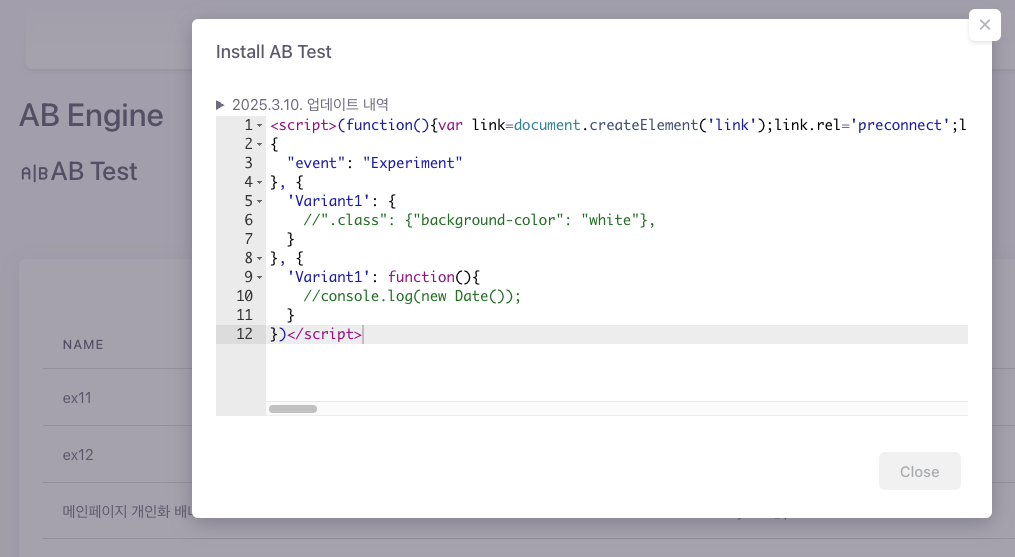Collapse code fold arrow on line 4

(260, 183)
